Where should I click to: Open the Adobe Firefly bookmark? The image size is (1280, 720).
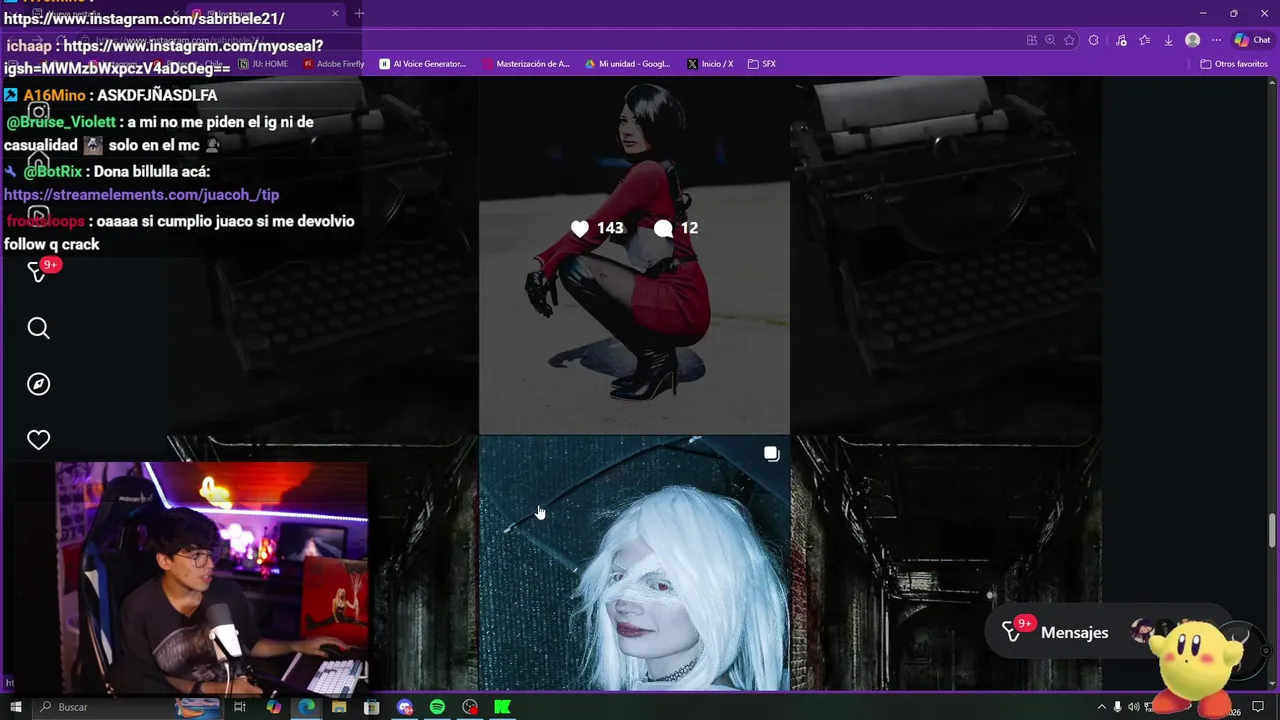click(x=334, y=64)
